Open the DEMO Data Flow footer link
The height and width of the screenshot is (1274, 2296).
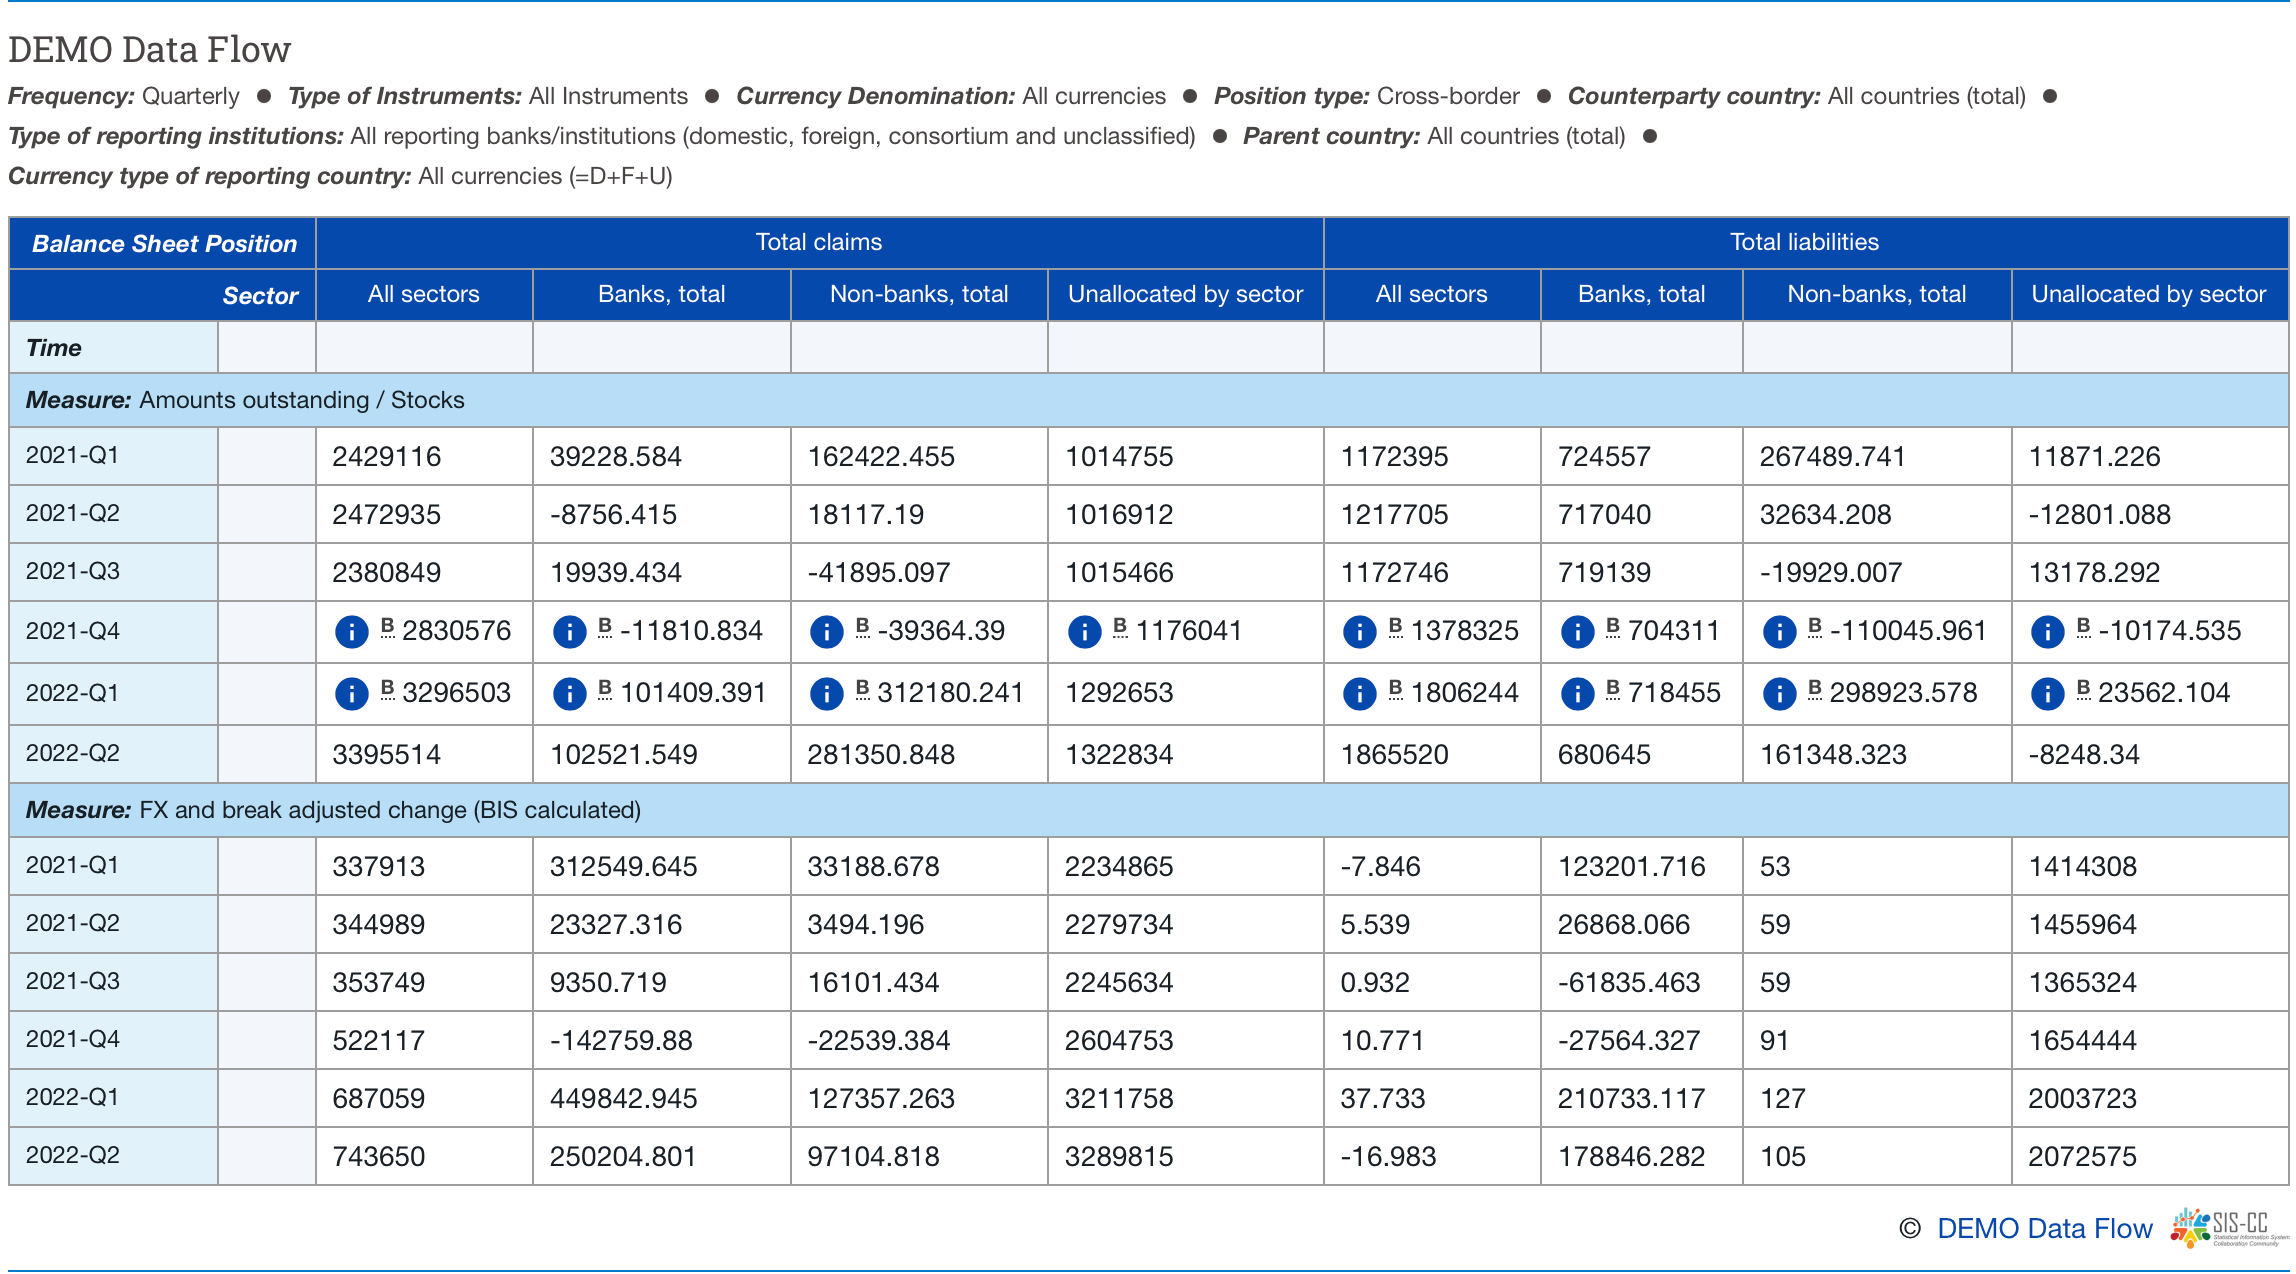pyautogui.click(x=2044, y=1229)
